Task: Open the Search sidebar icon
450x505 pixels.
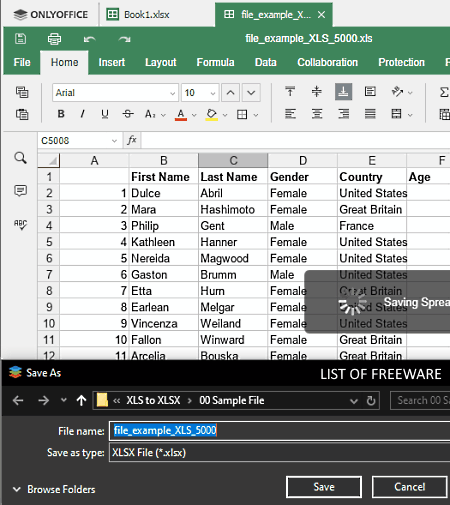Action: pos(20,158)
